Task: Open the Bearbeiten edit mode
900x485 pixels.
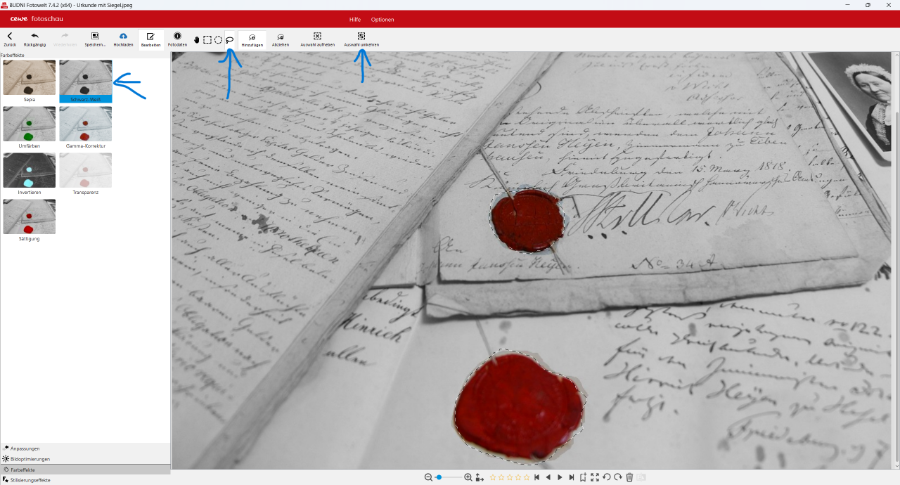Action: tap(150, 39)
